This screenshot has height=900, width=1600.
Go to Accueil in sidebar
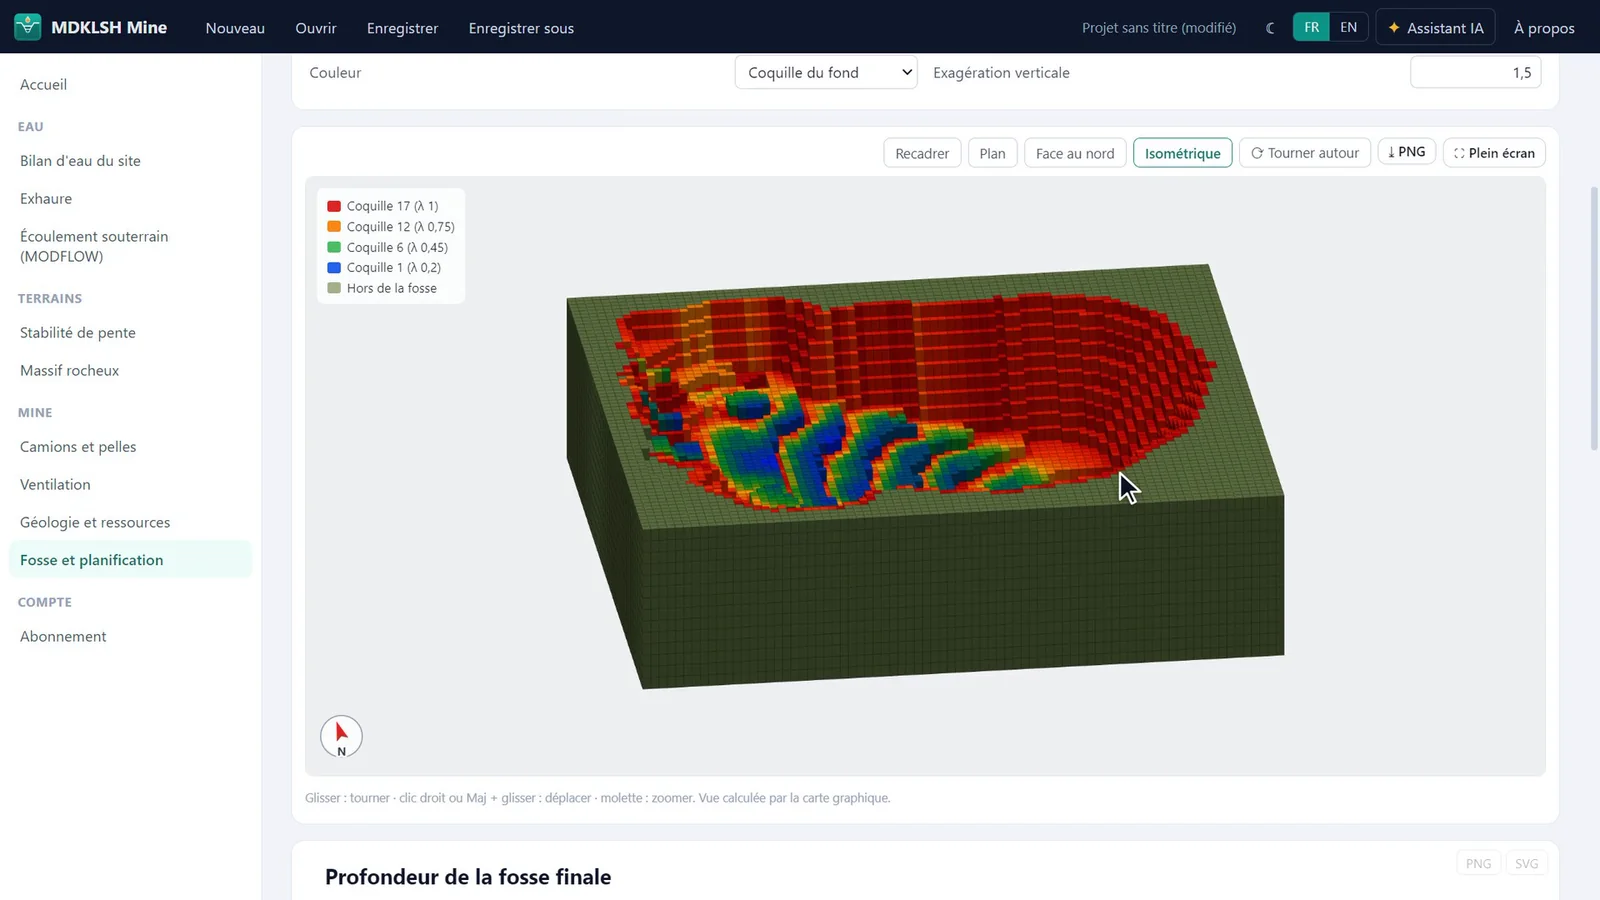click(x=130, y=84)
